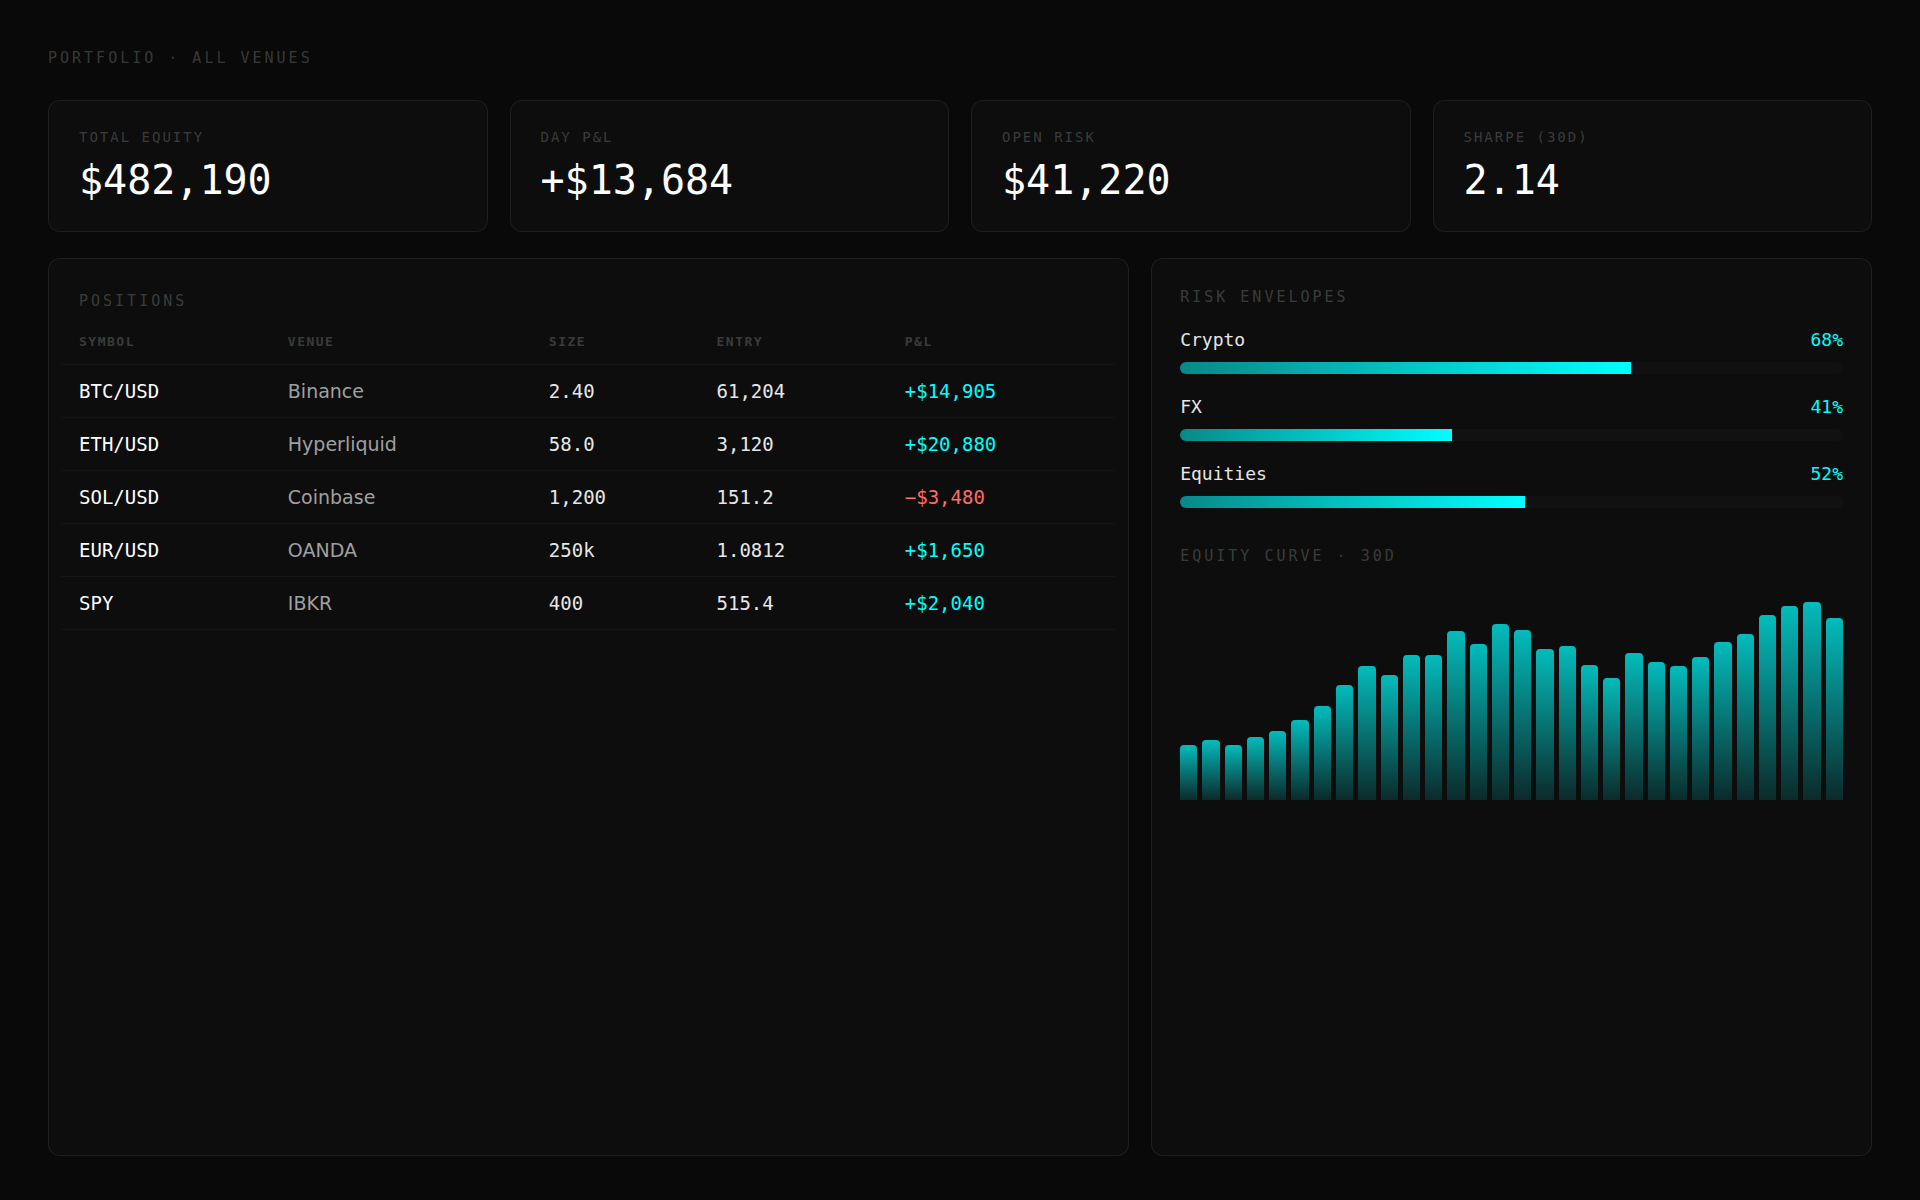Screen dimensions: 1920x1200
Task: Click the Hyperliquid venue cell
Action: pos(342,445)
